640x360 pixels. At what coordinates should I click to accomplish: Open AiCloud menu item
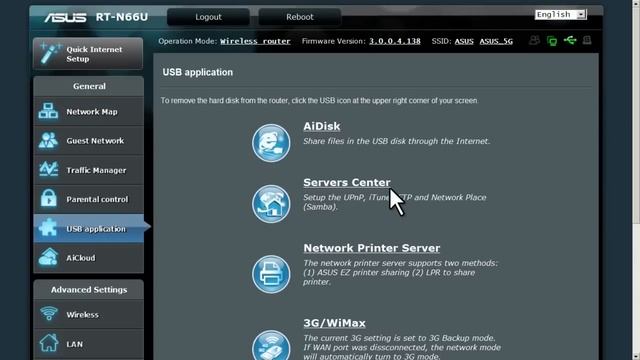(x=89, y=258)
